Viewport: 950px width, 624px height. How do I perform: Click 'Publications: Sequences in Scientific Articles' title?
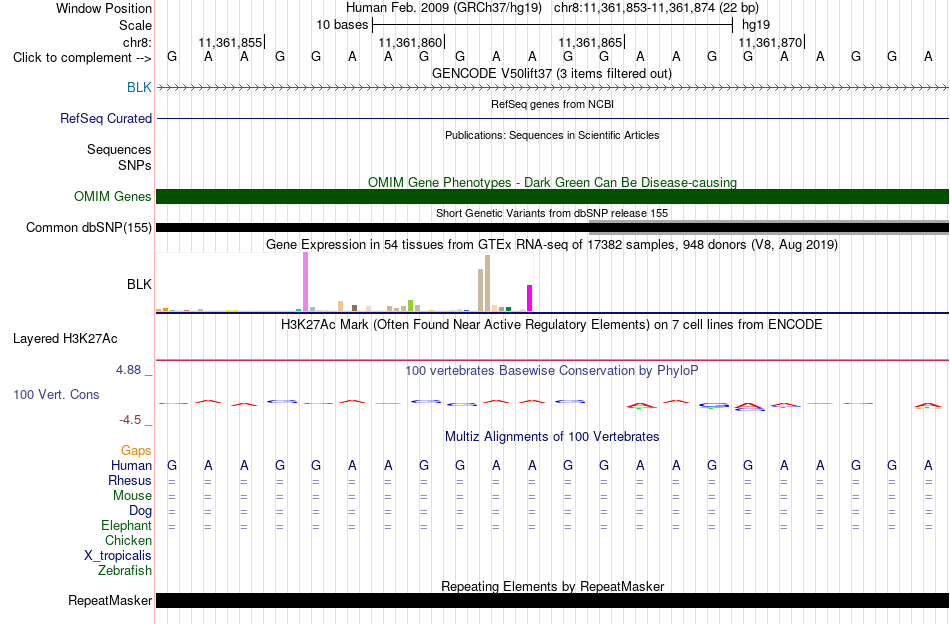point(552,135)
